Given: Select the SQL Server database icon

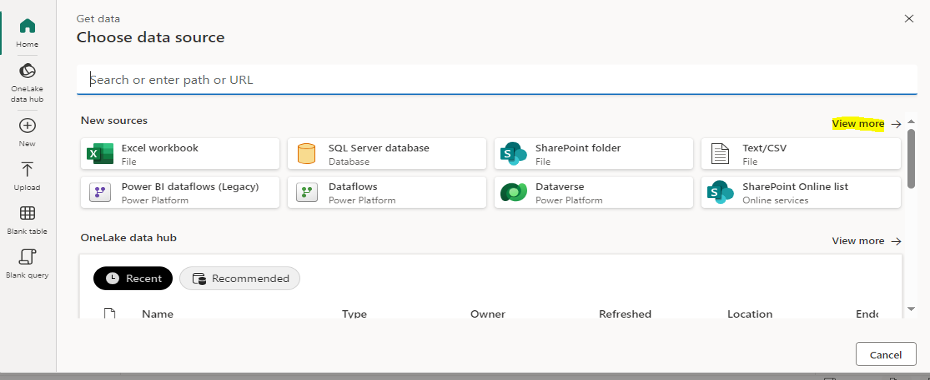Looking at the screenshot, I should (307, 154).
